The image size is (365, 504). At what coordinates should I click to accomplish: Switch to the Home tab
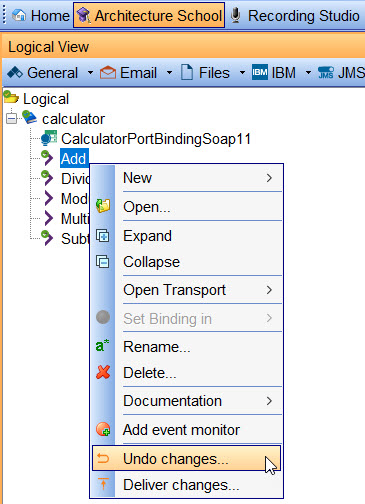[40, 15]
